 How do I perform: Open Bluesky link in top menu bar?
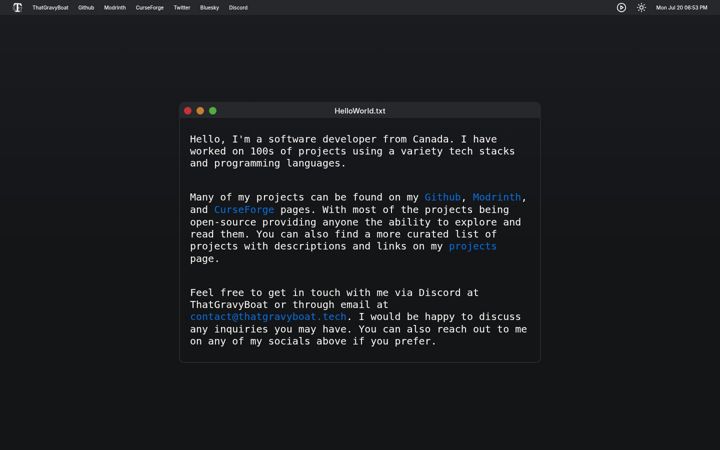point(209,8)
